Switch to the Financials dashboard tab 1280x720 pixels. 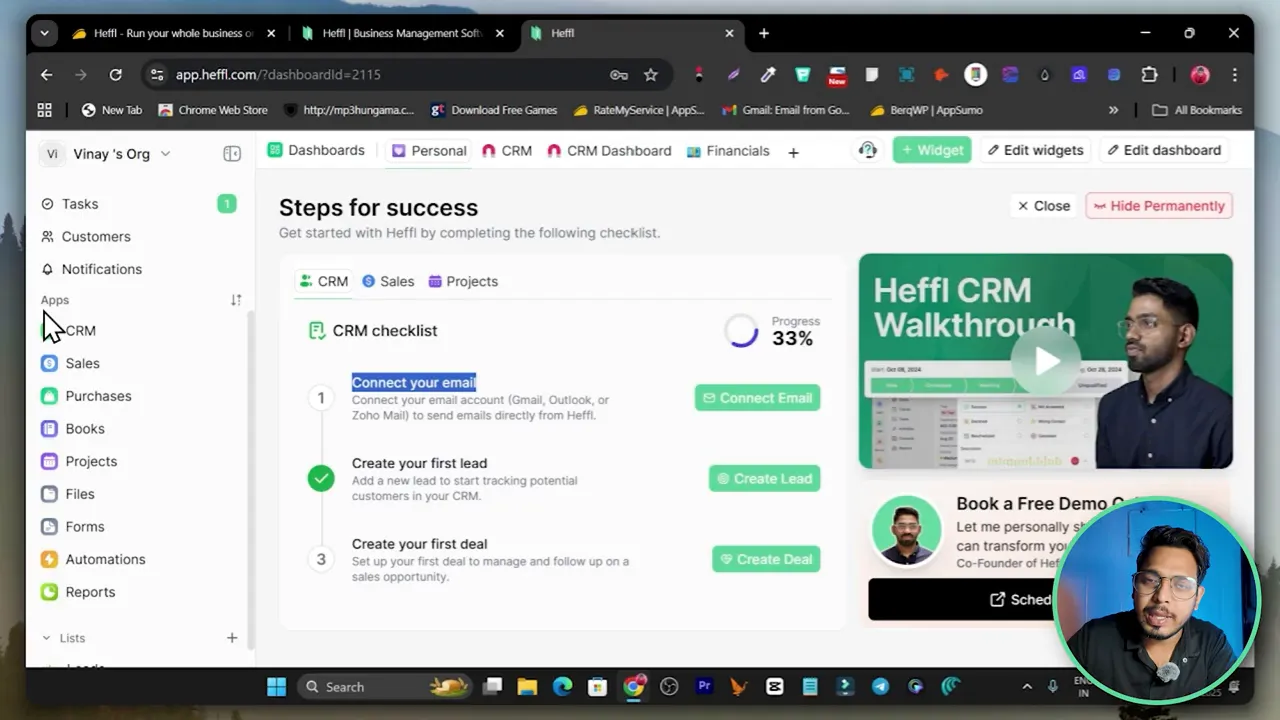[737, 151]
